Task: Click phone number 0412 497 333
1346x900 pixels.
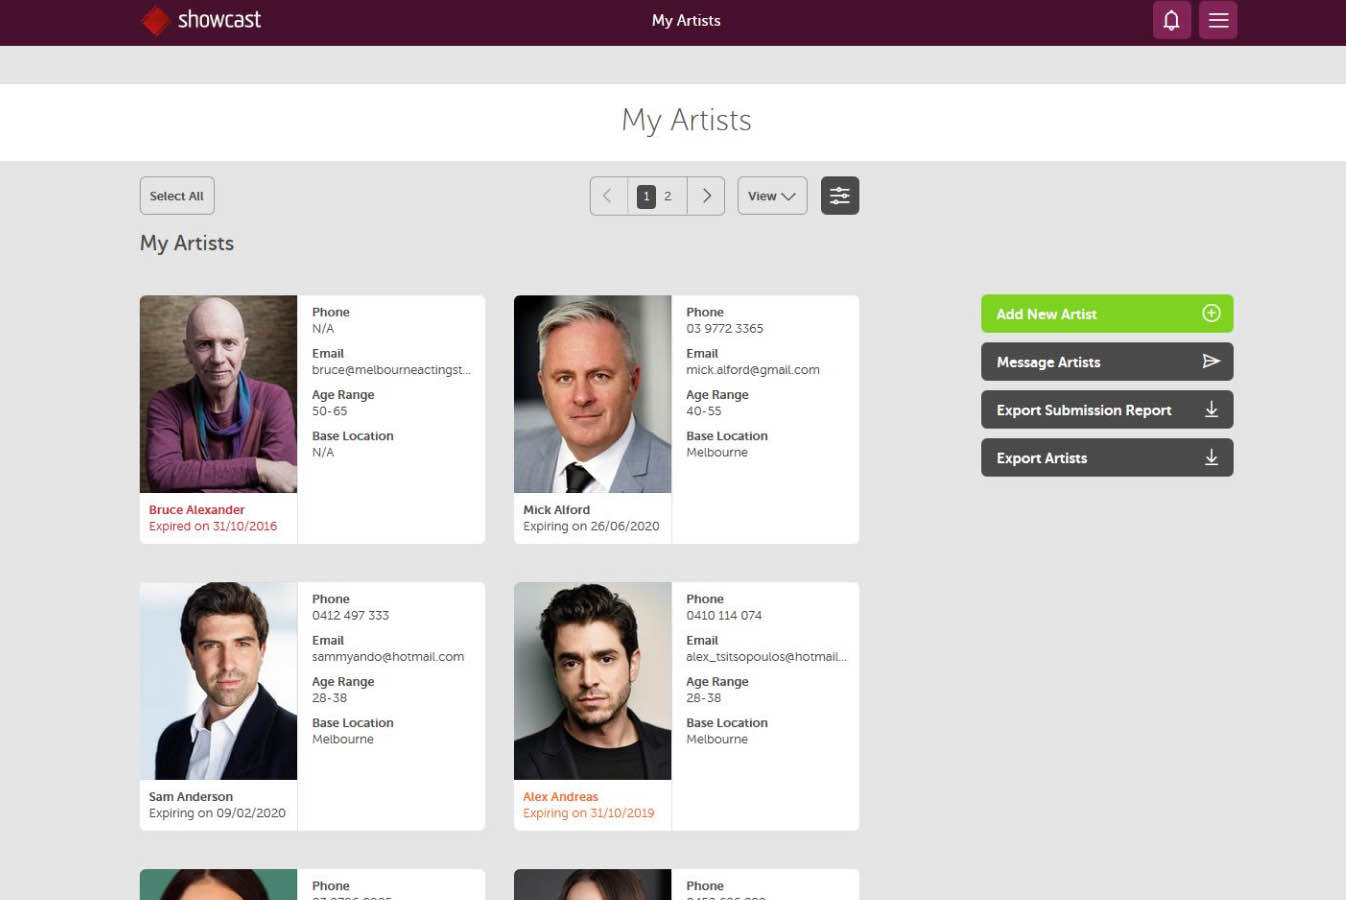Action: pos(350,616)
